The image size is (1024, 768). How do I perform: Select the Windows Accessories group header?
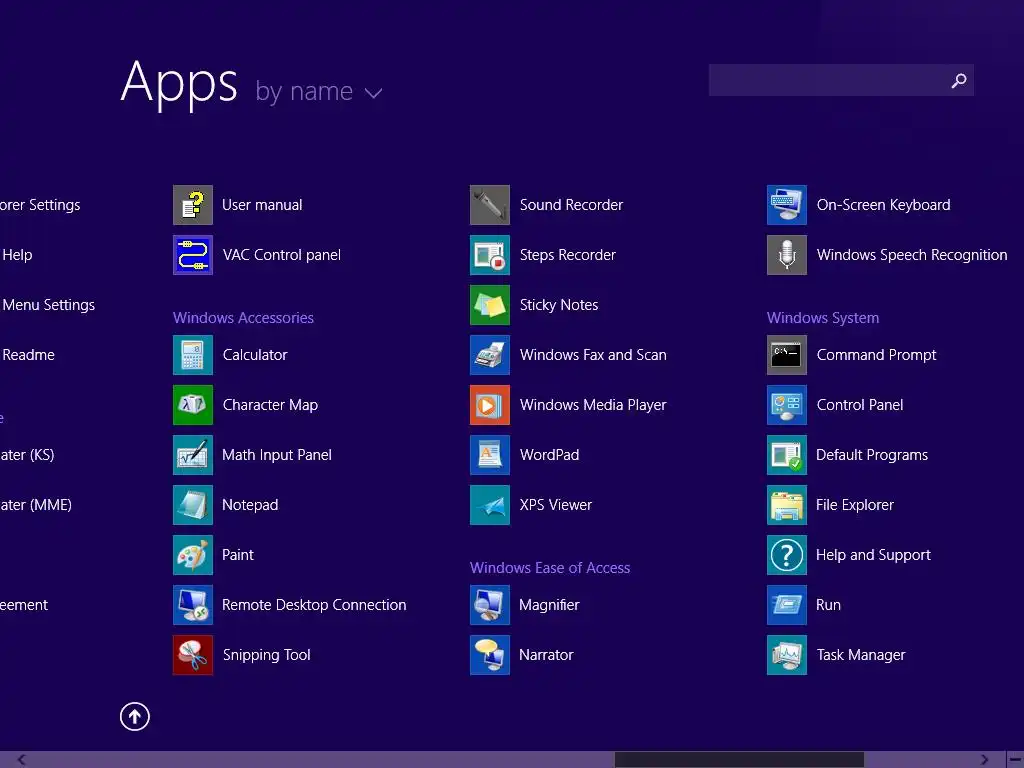(x=243, y=318)
